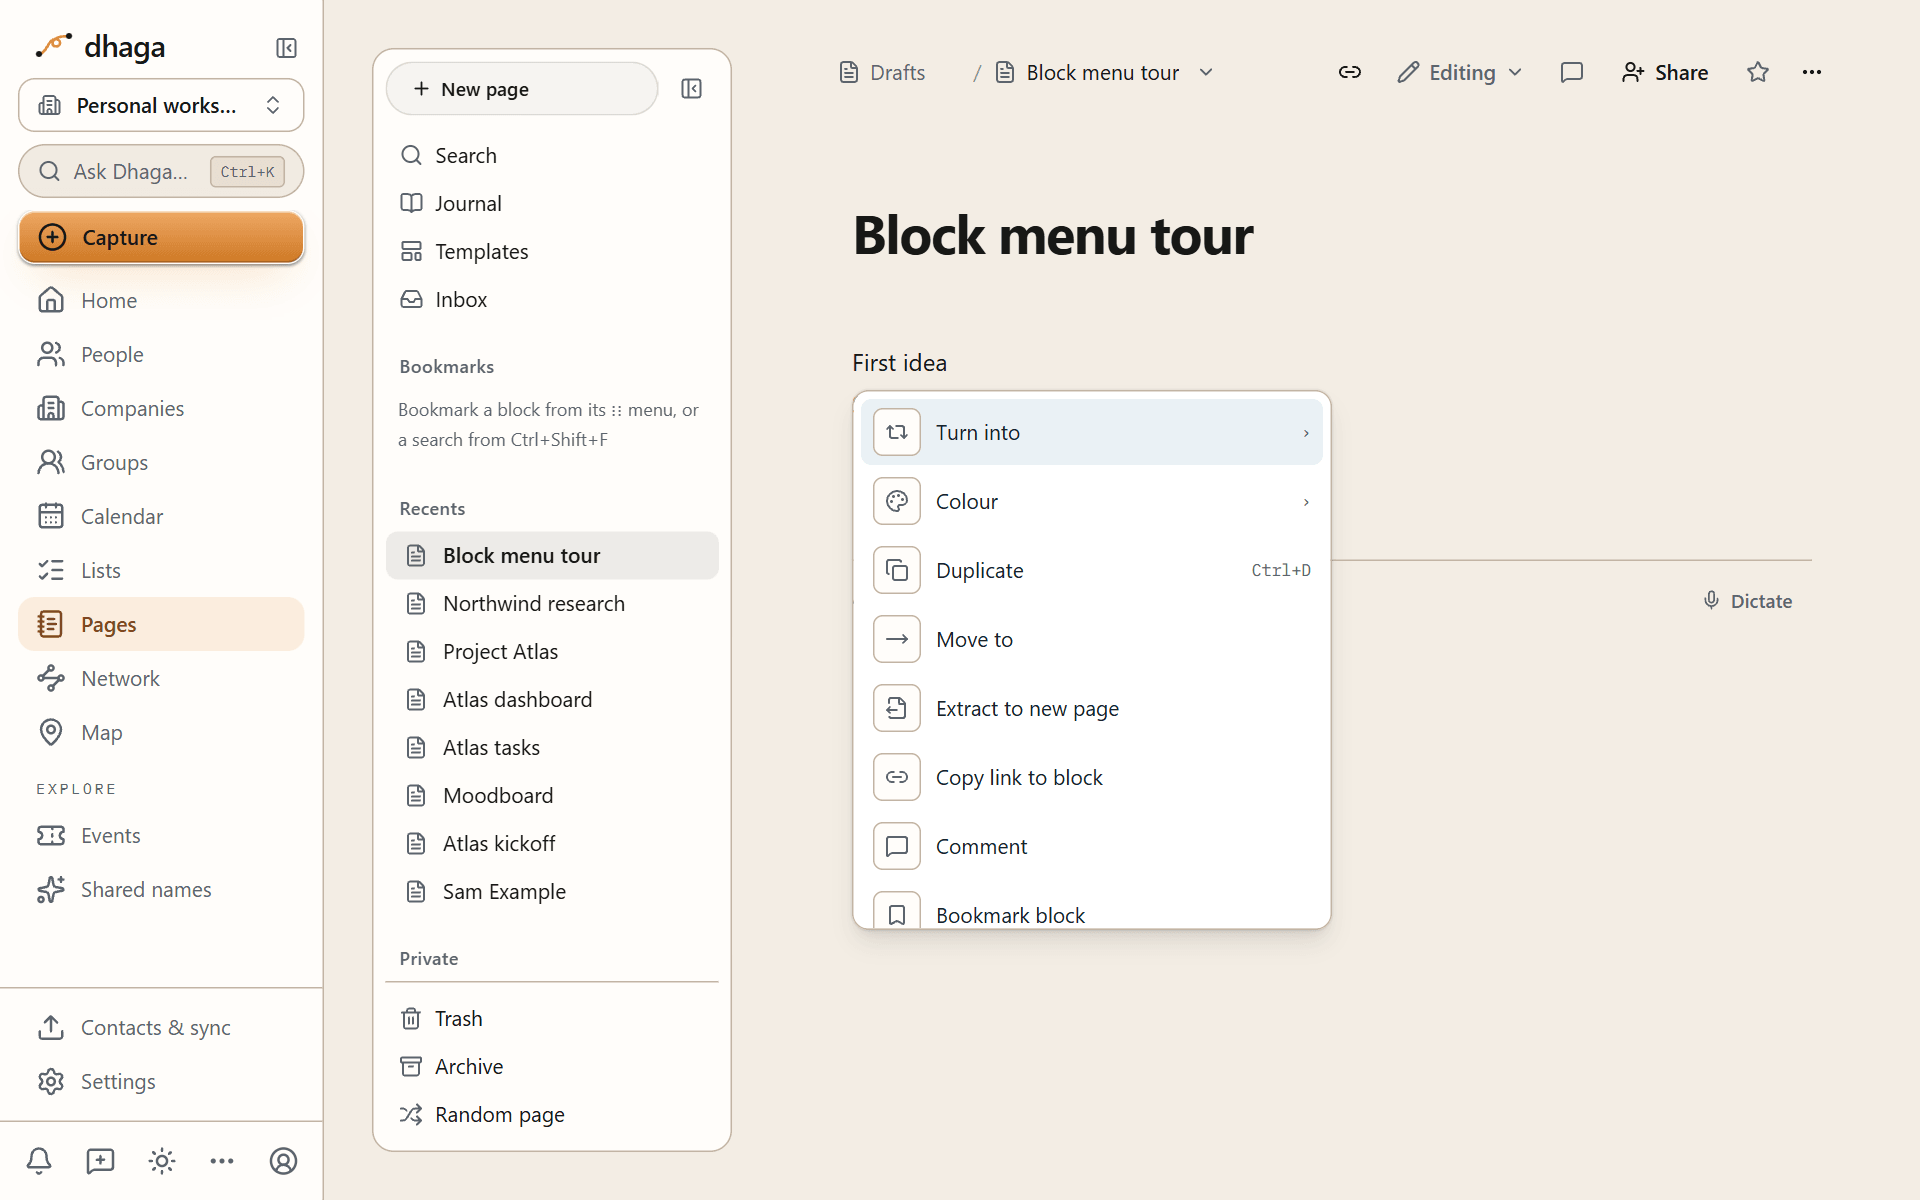This screenshot has width=1920, height=1200.
Task: Open Templates in pages panel
Action: [552, 251]
